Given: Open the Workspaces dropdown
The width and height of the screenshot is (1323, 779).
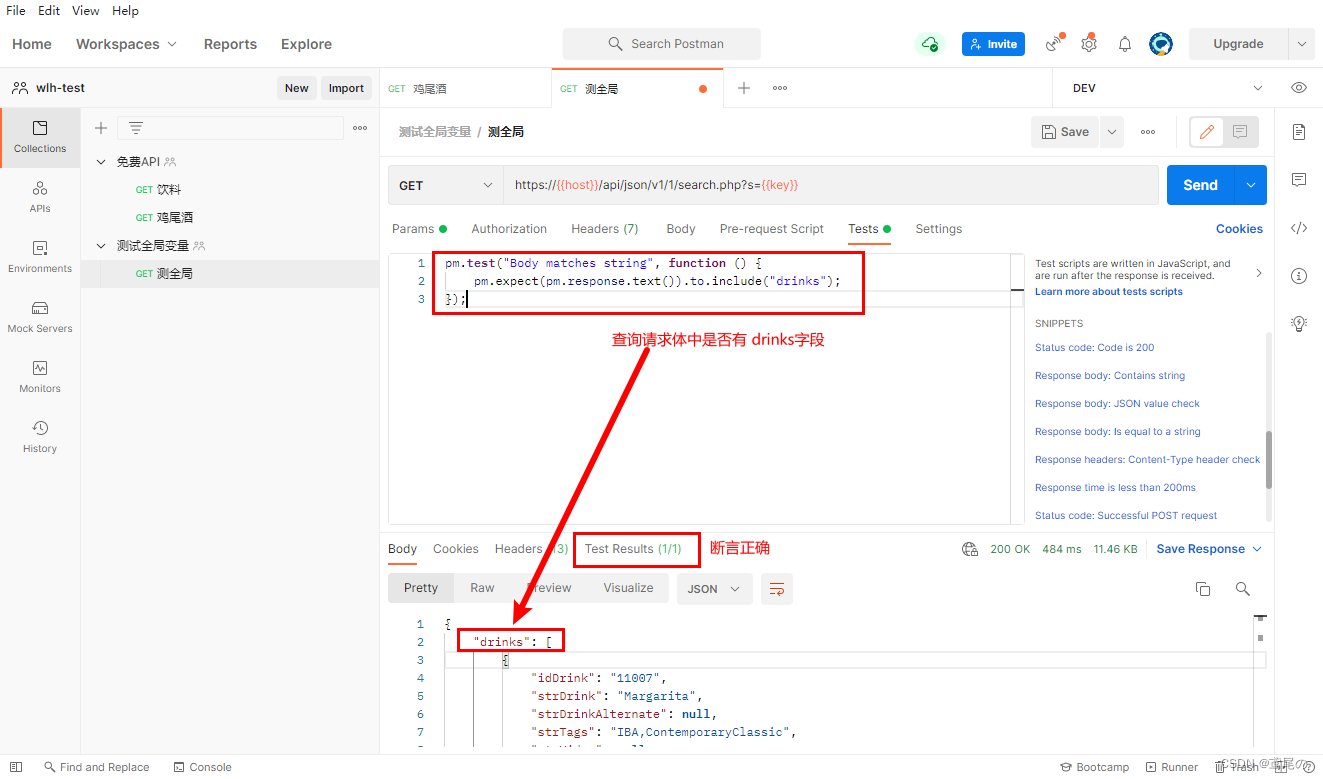Looking at the screenshot, I should tap(126, 44).
